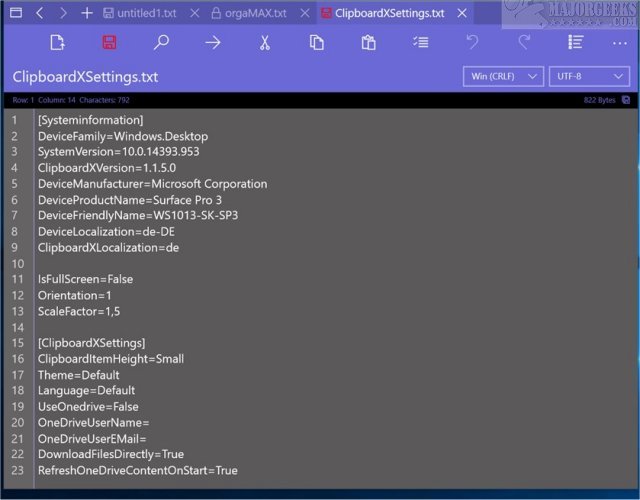Open the tab overview window icon

pyautogui.click(x=16, y=13)
